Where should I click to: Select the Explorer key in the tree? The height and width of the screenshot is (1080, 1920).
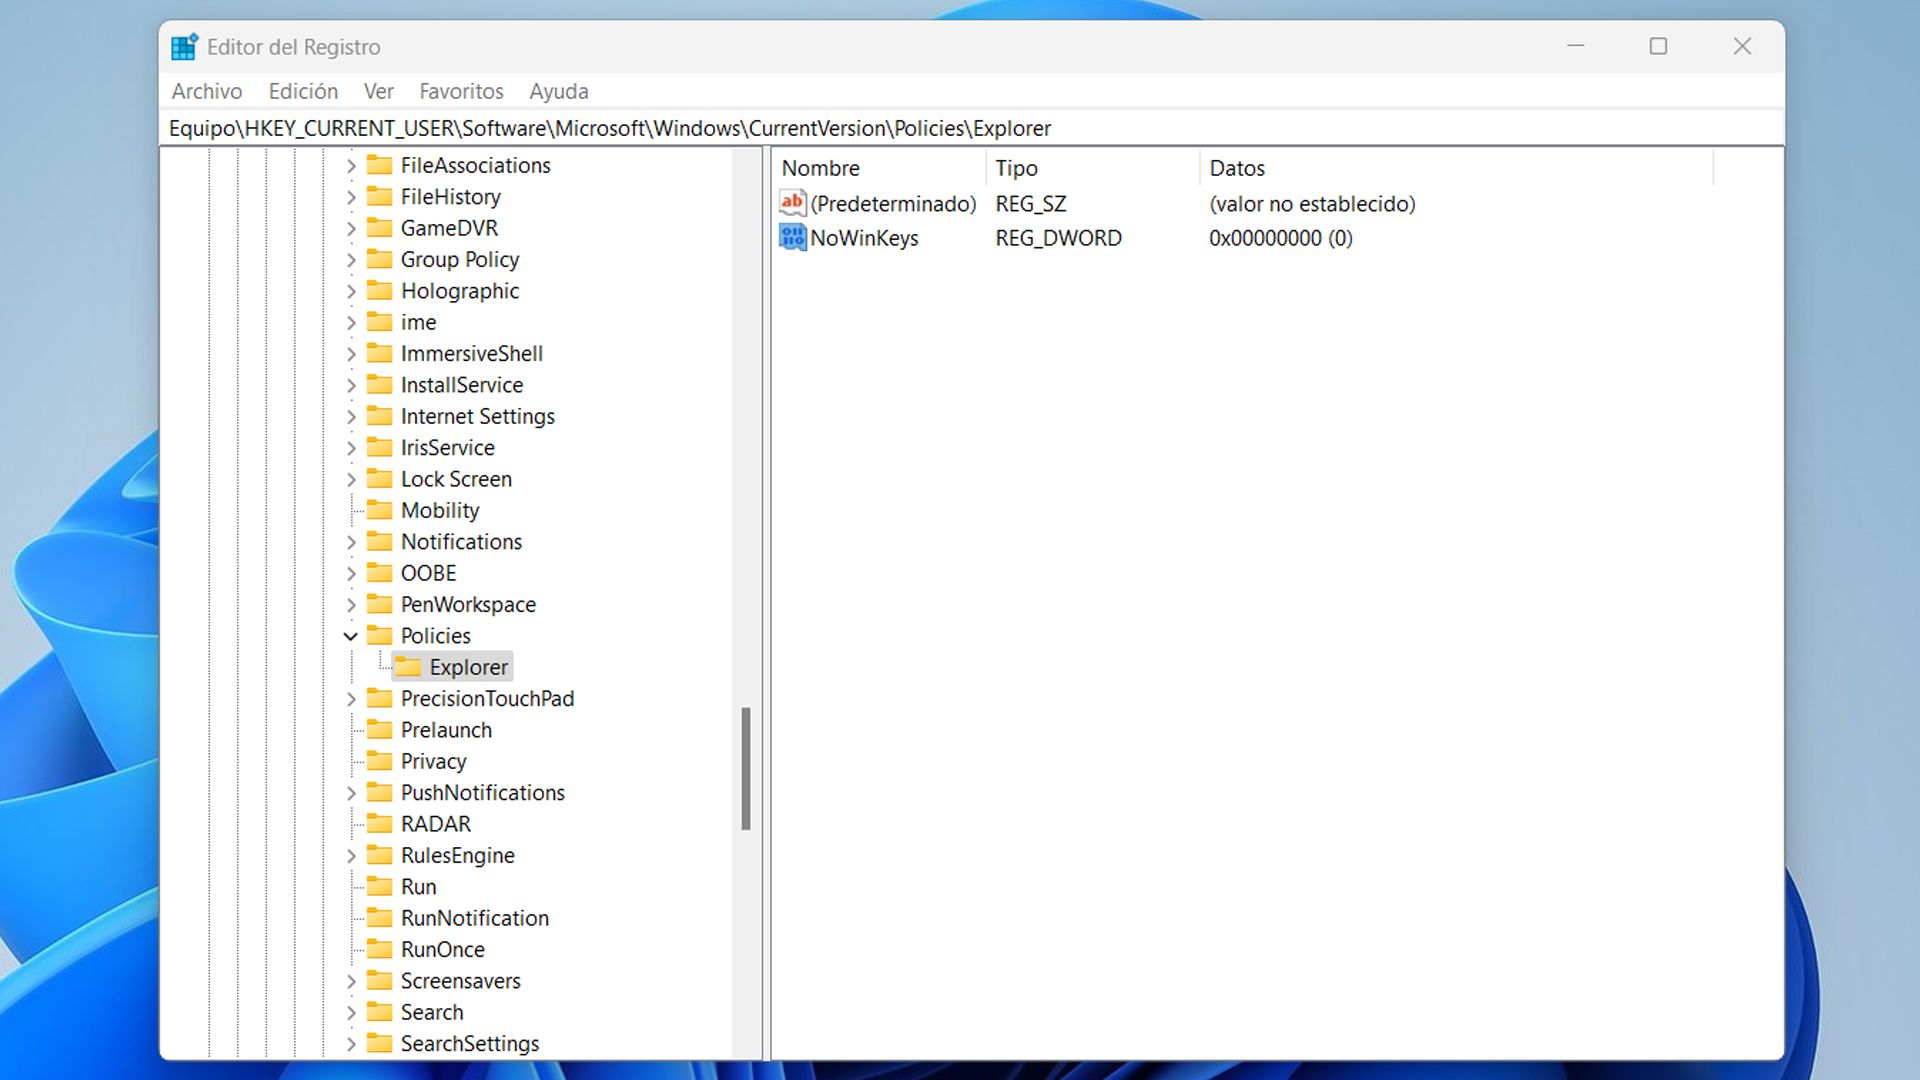[x=469, y=666]
